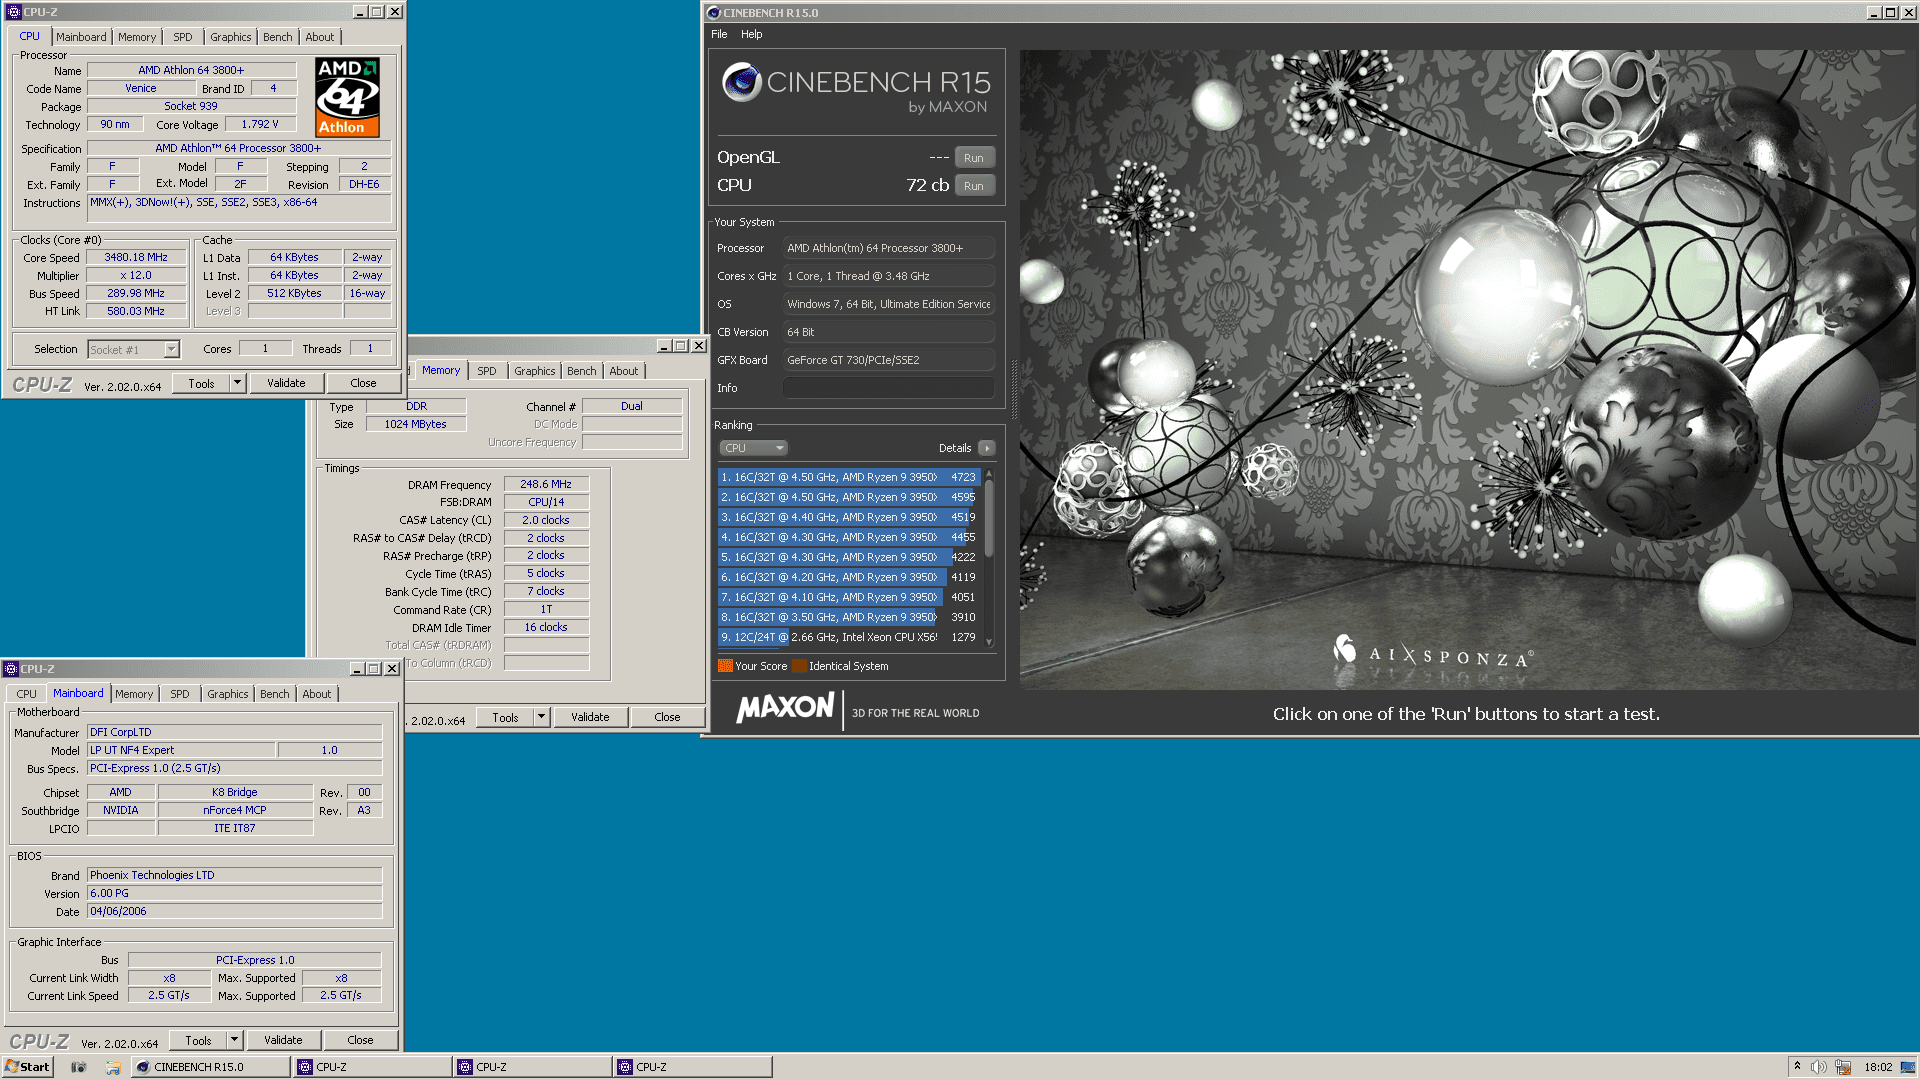Viewport: 1920px width, 1080px height.
Task: Click the ranking list scrollbar thumb
Action: (x=989, y=517)
